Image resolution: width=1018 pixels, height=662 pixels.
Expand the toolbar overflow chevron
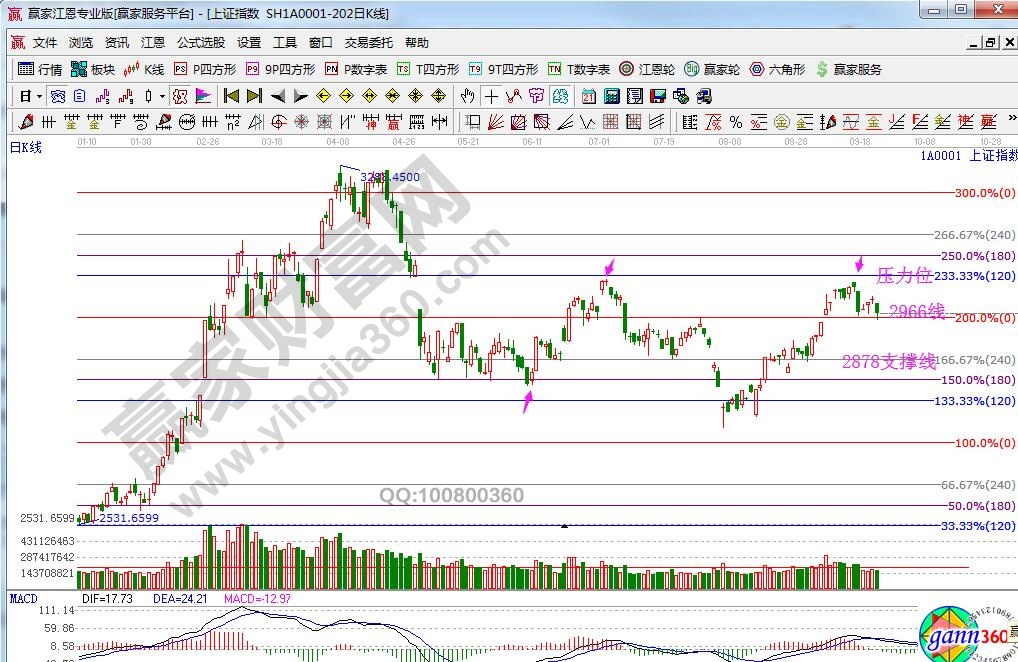(1008, 122)
